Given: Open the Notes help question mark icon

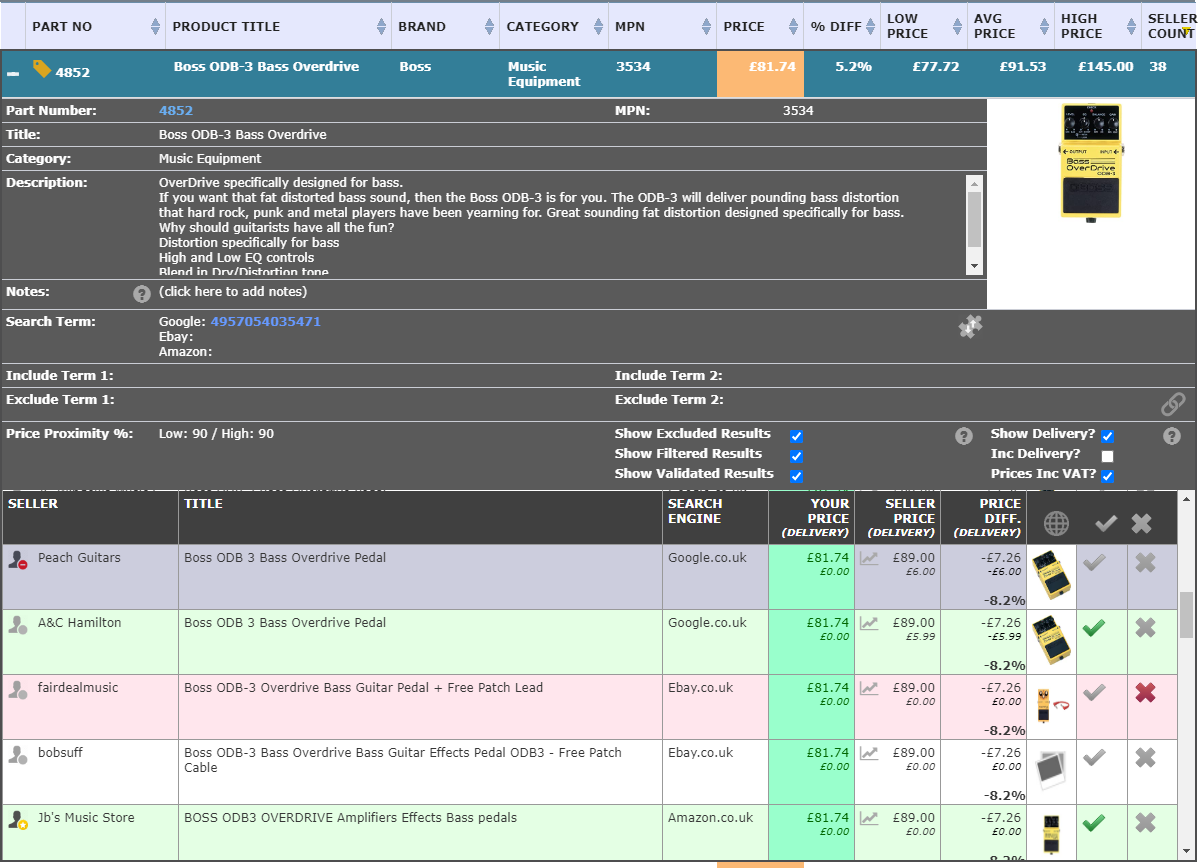Looking at the screenshot, I should (x=142, y=294).
